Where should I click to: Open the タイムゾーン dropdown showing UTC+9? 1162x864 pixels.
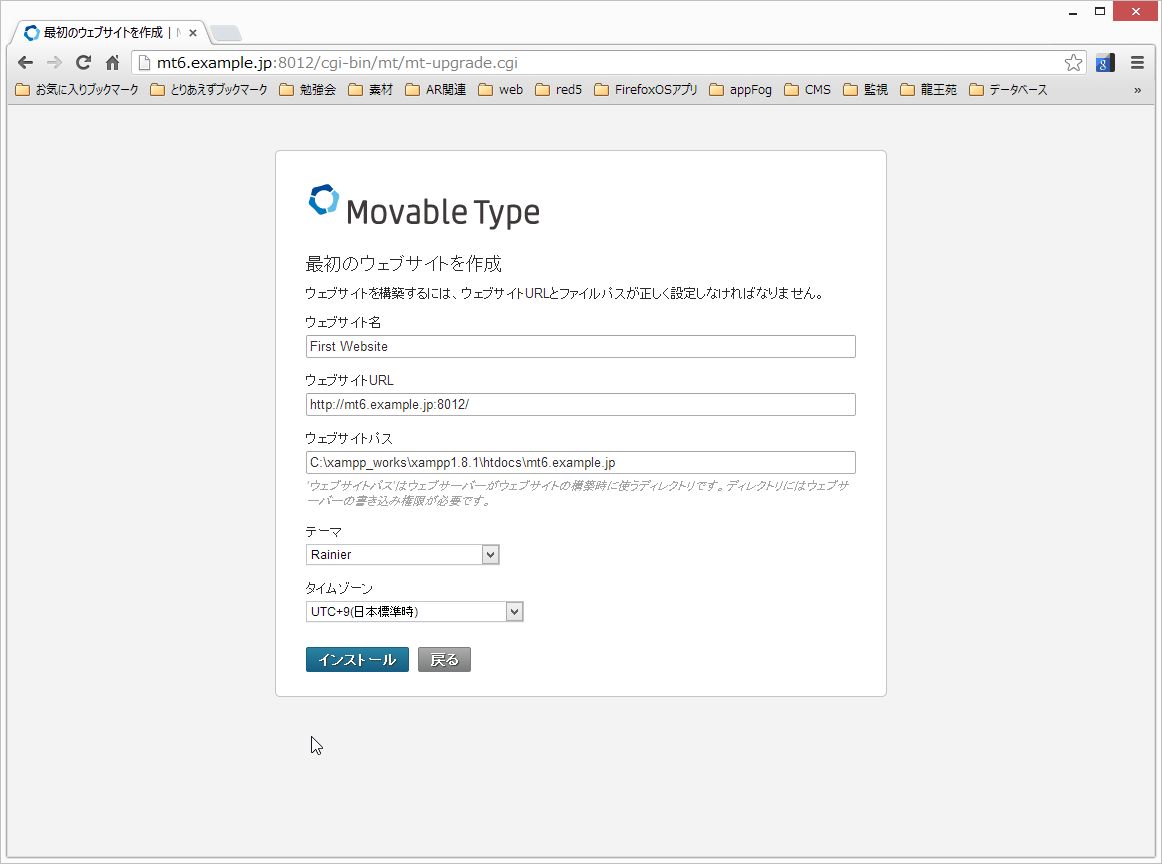click(414, 611)
